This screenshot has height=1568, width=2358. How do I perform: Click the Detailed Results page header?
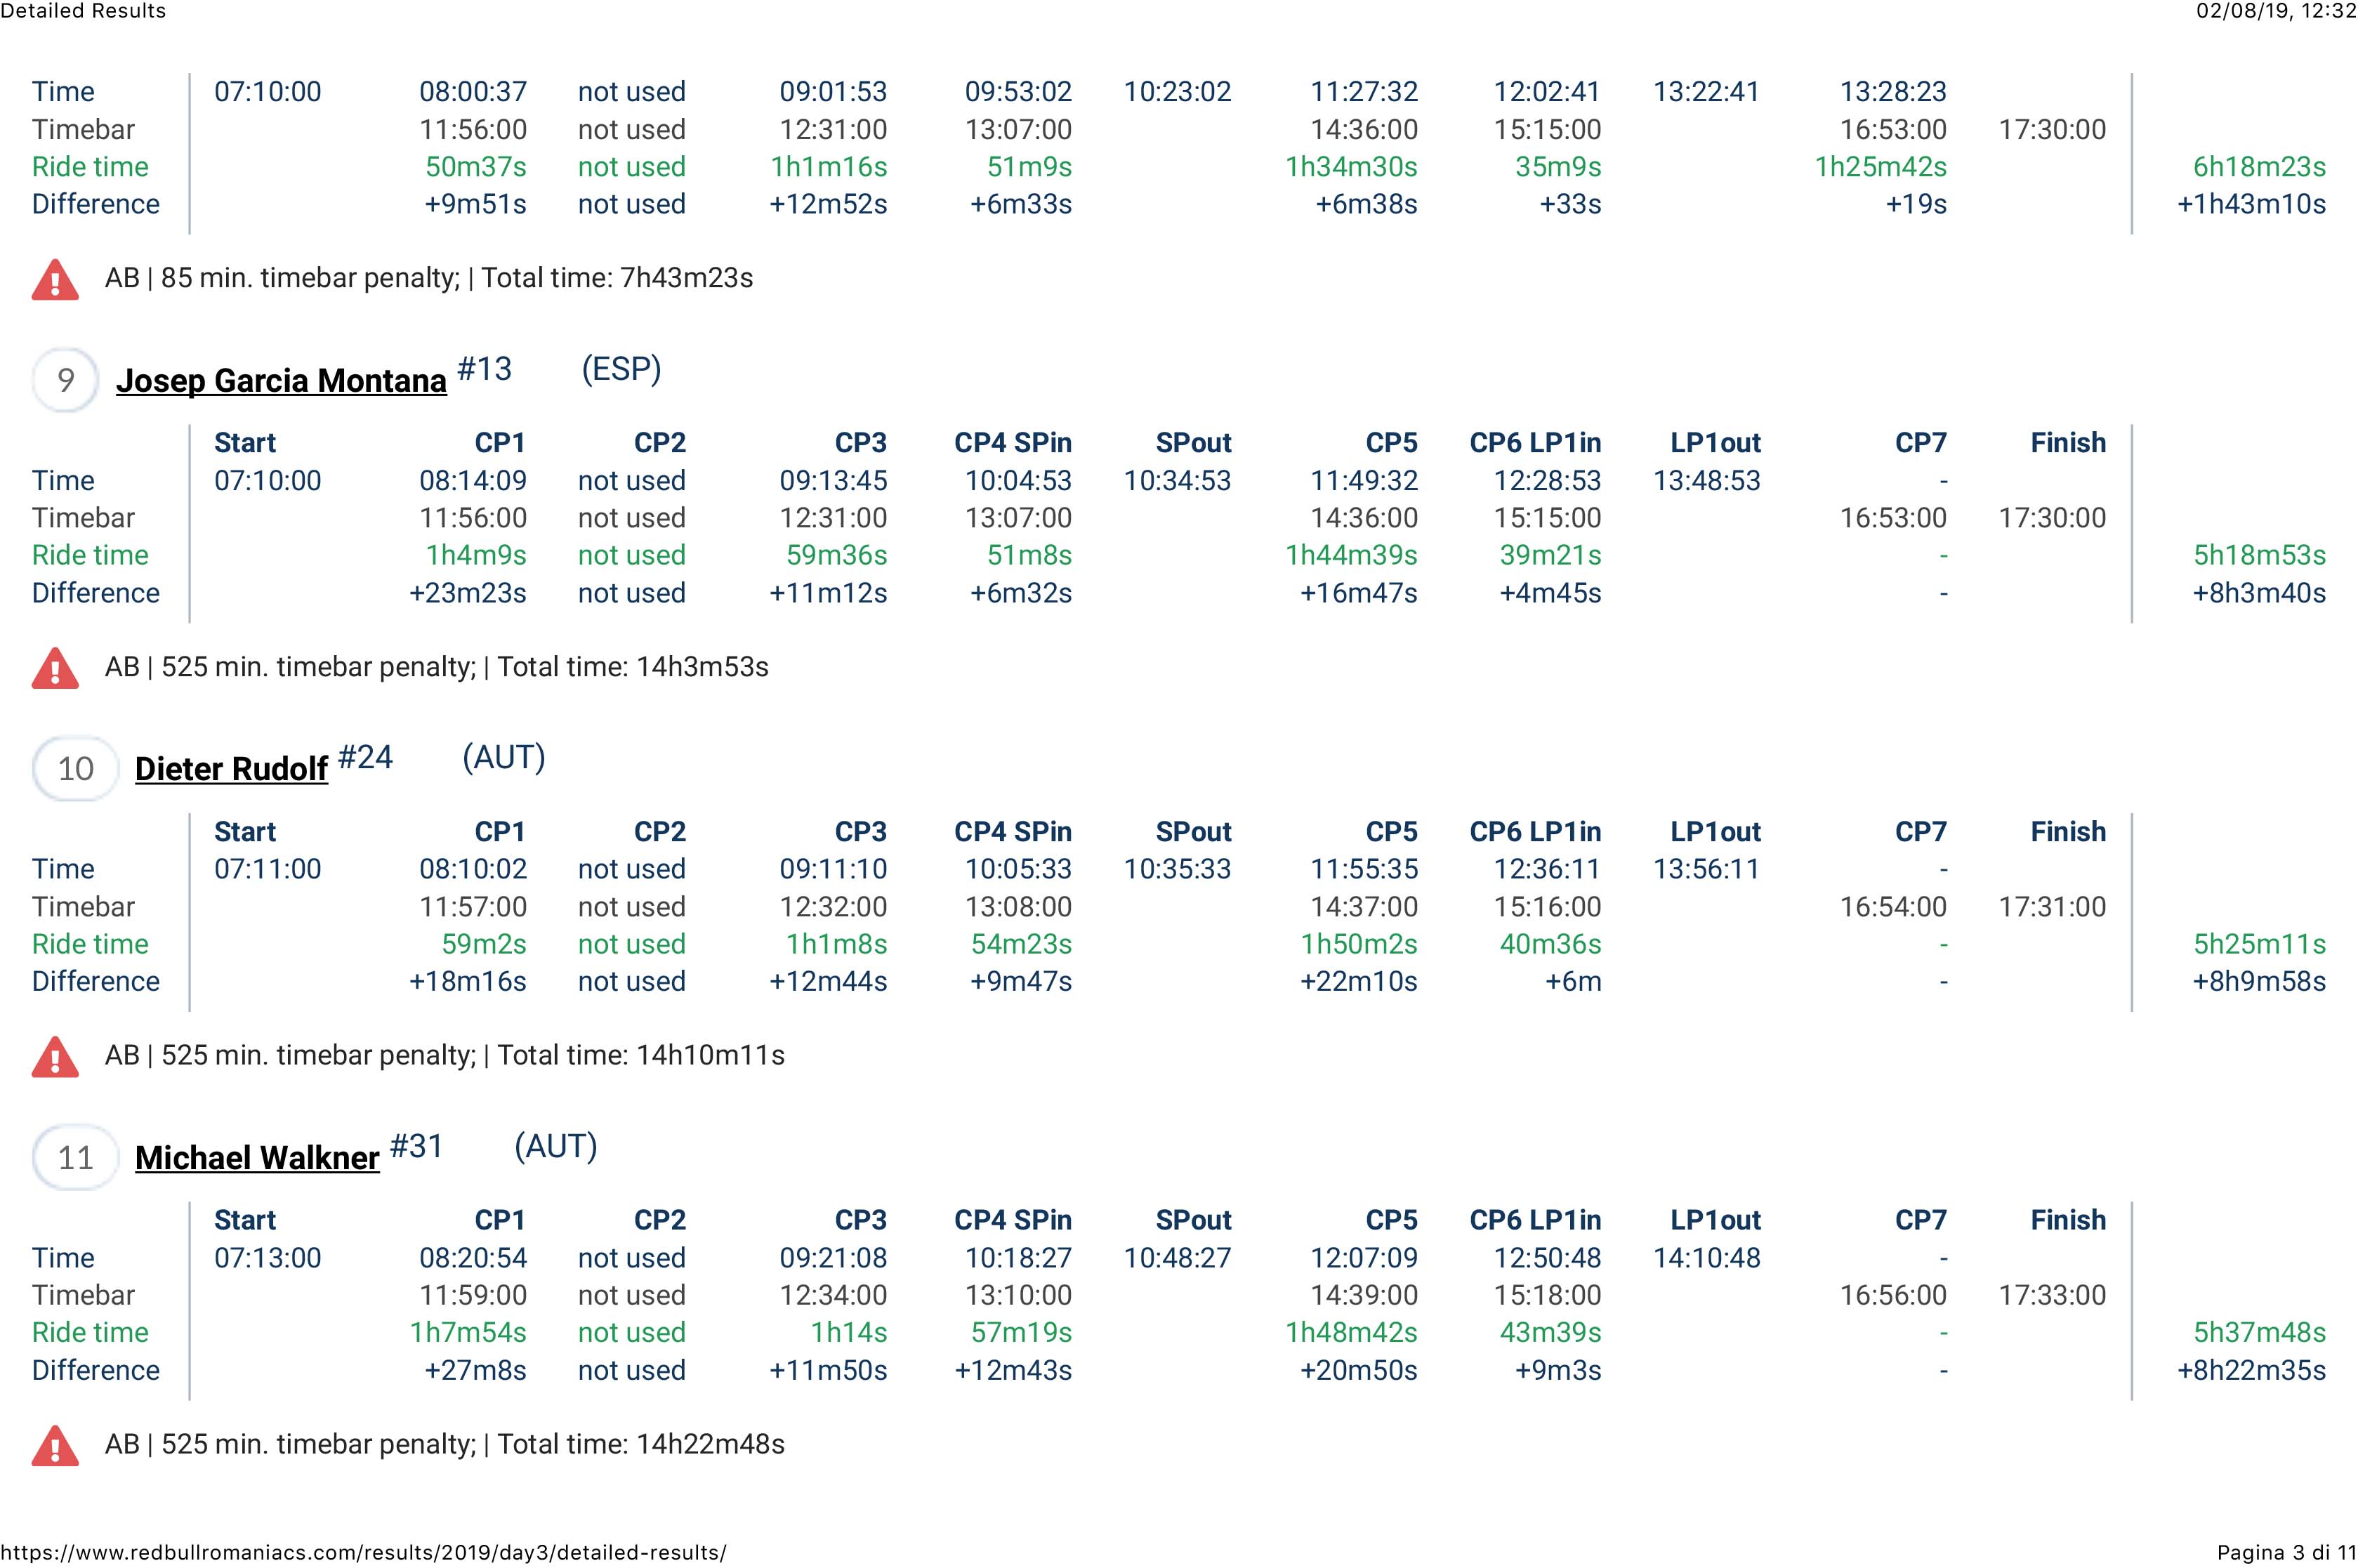coord(83,11)
